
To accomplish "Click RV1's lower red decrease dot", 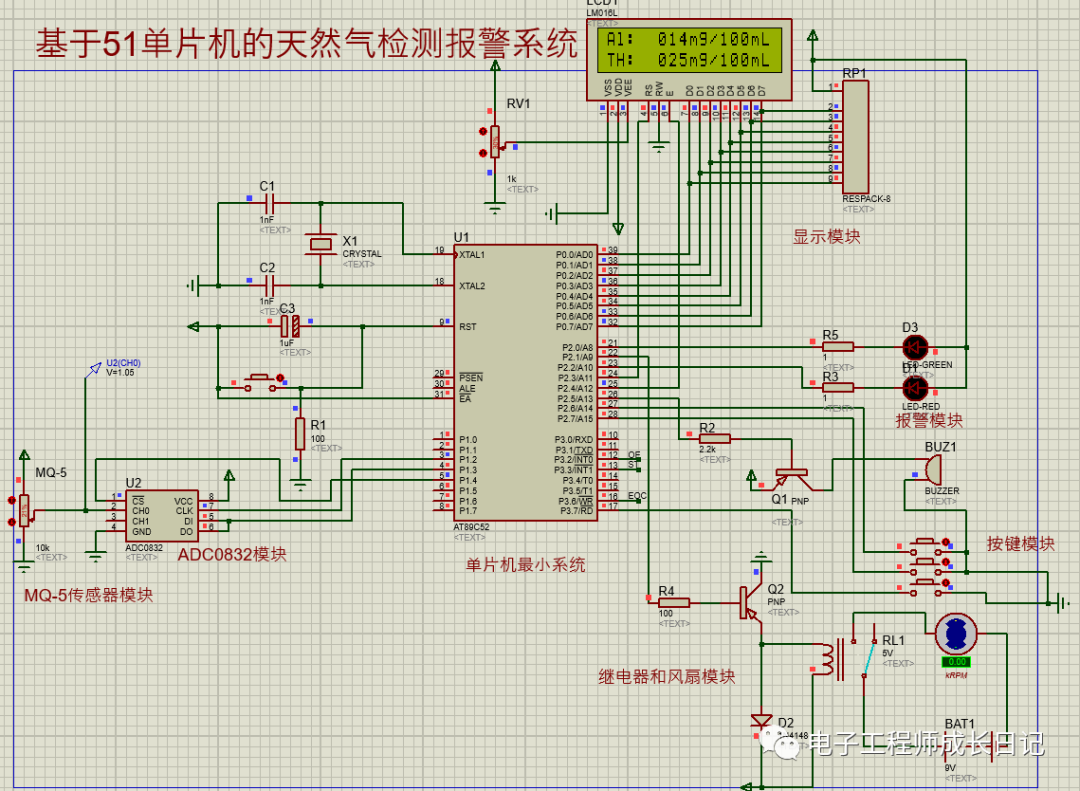I will pos(484,153).
